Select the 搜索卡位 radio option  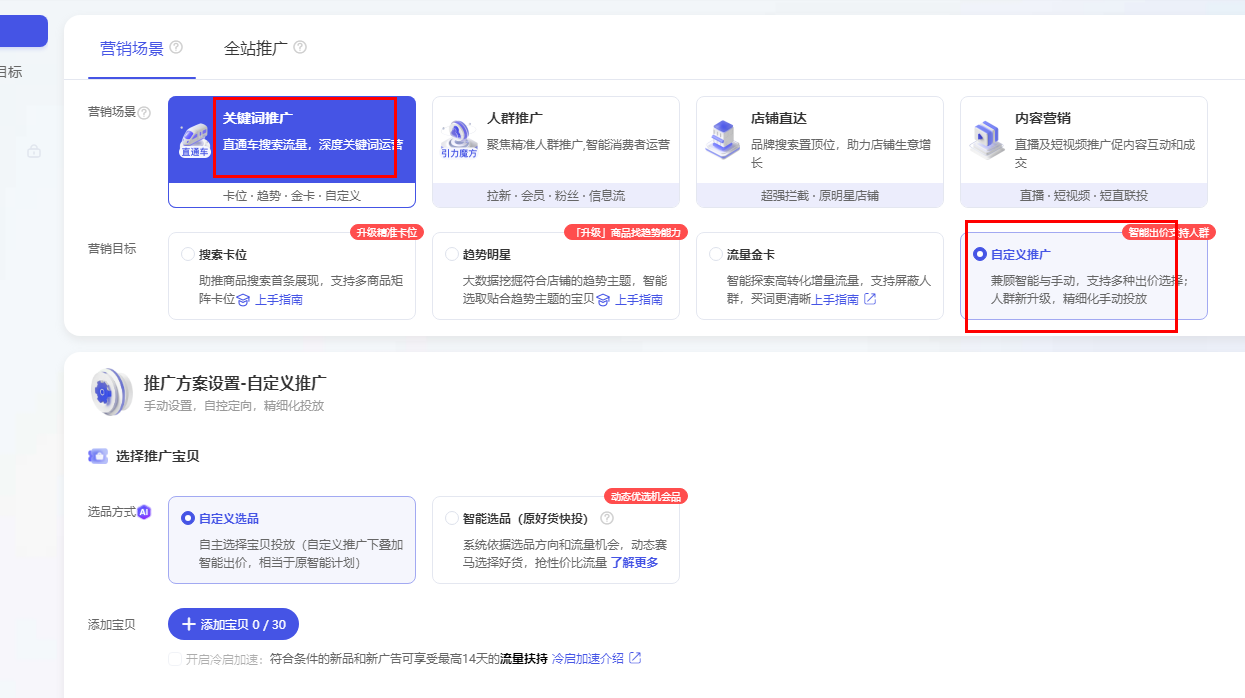(188, 255)
